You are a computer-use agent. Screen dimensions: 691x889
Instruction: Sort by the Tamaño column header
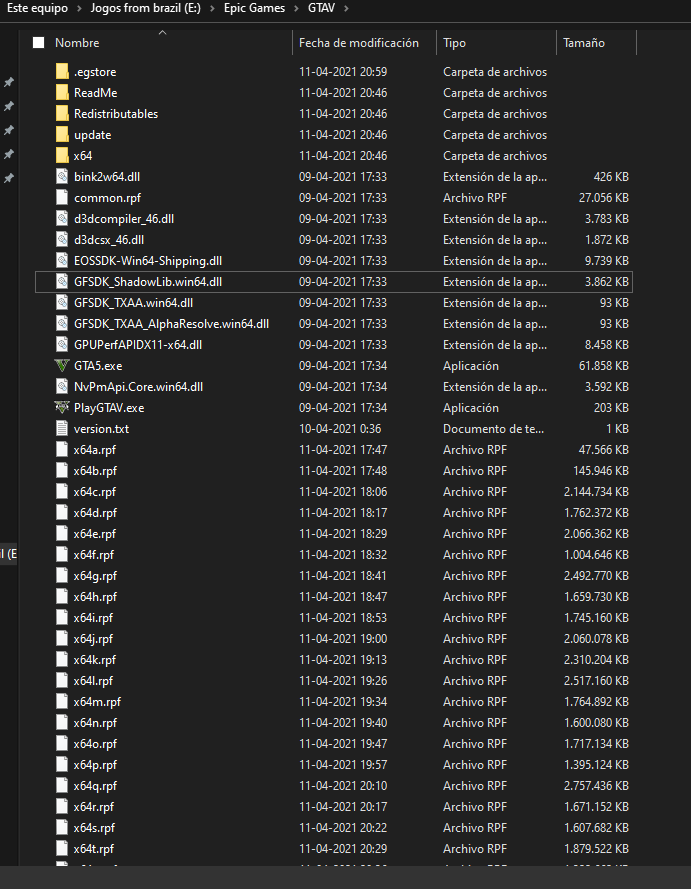pyautogui.click(x=584, y=43)
